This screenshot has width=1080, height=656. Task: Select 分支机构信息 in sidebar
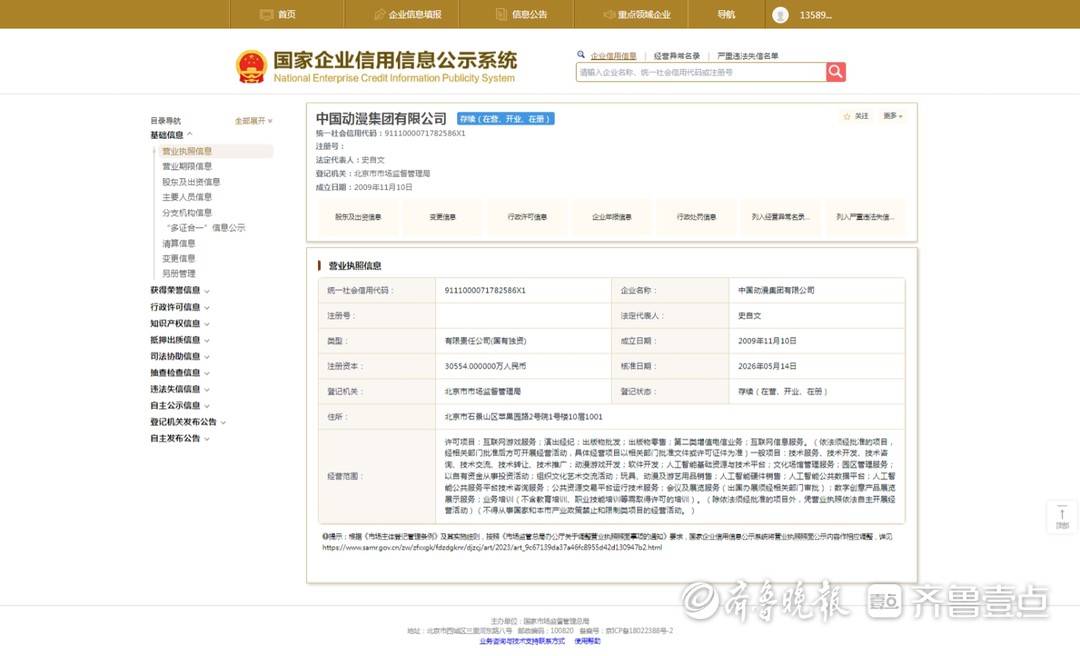click(187, 213)
